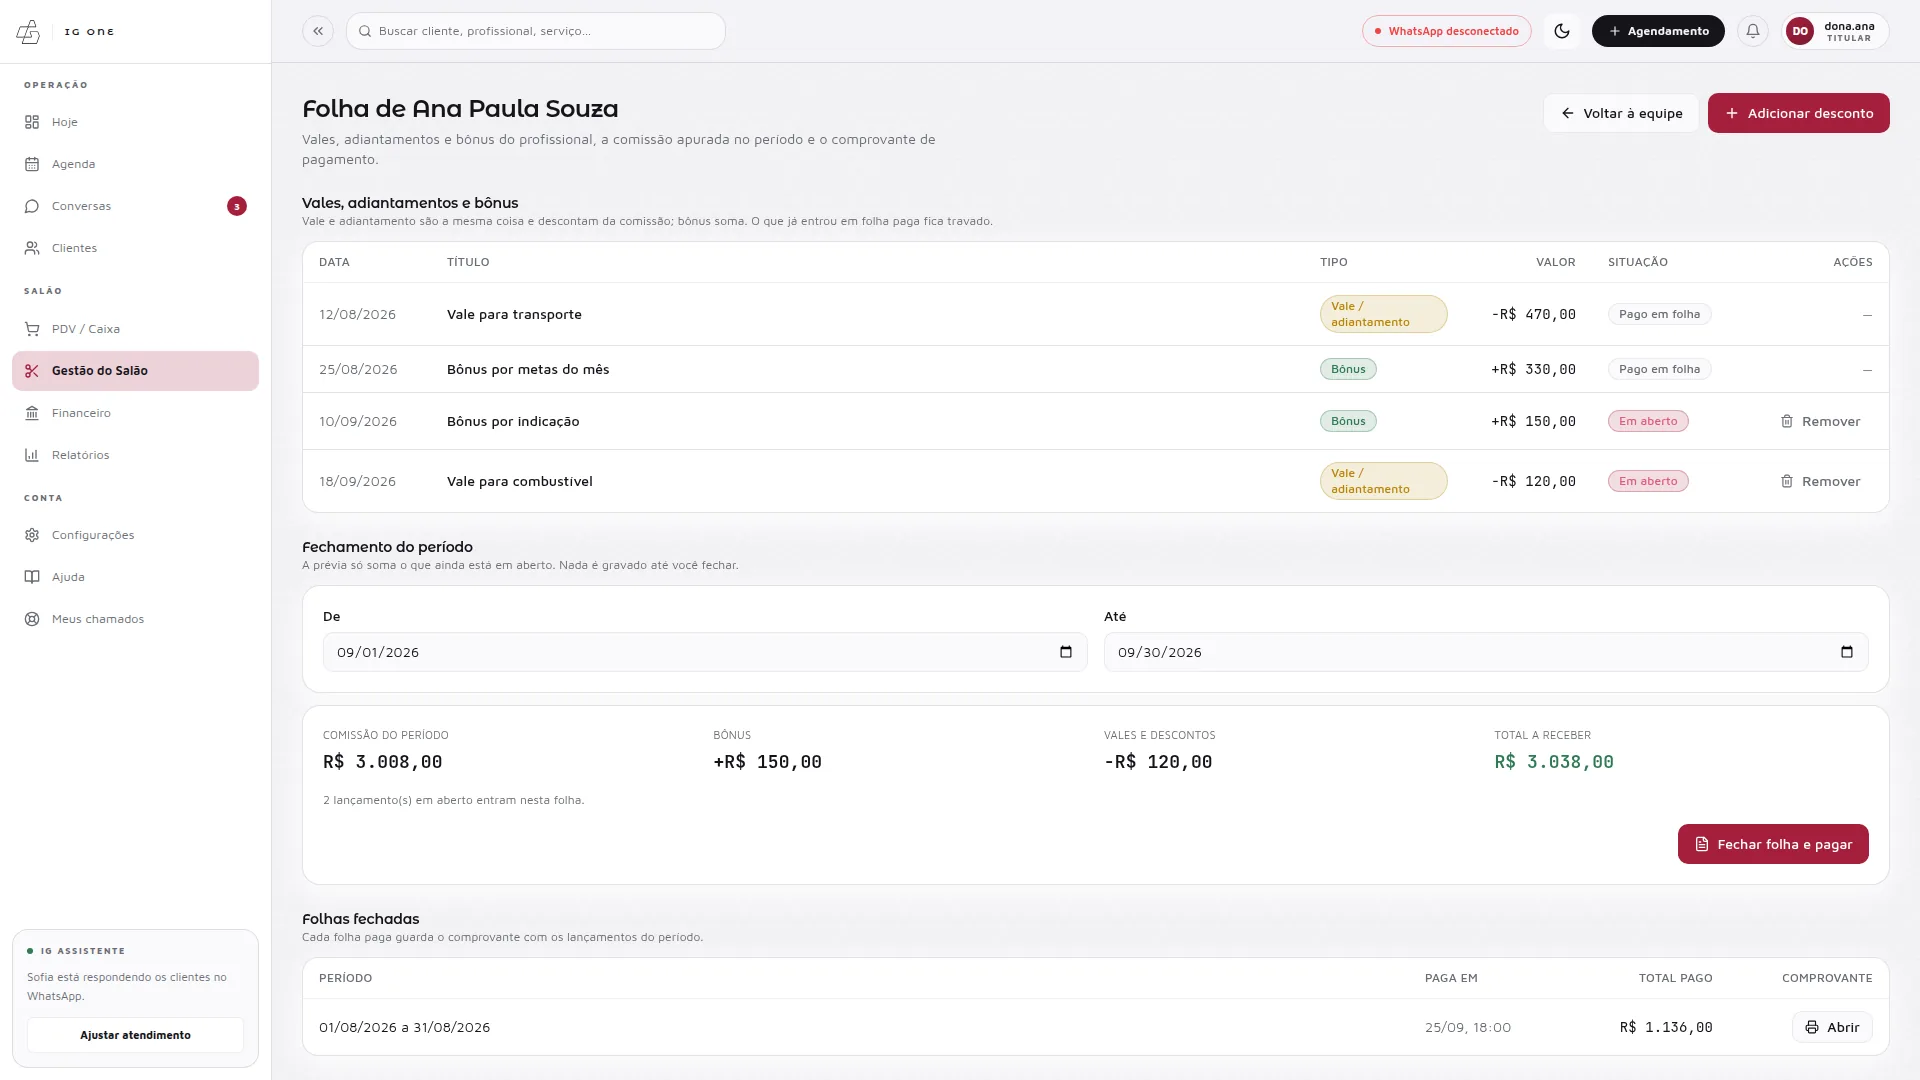Open comprovante with Abrir button

click(1832, 1027)
